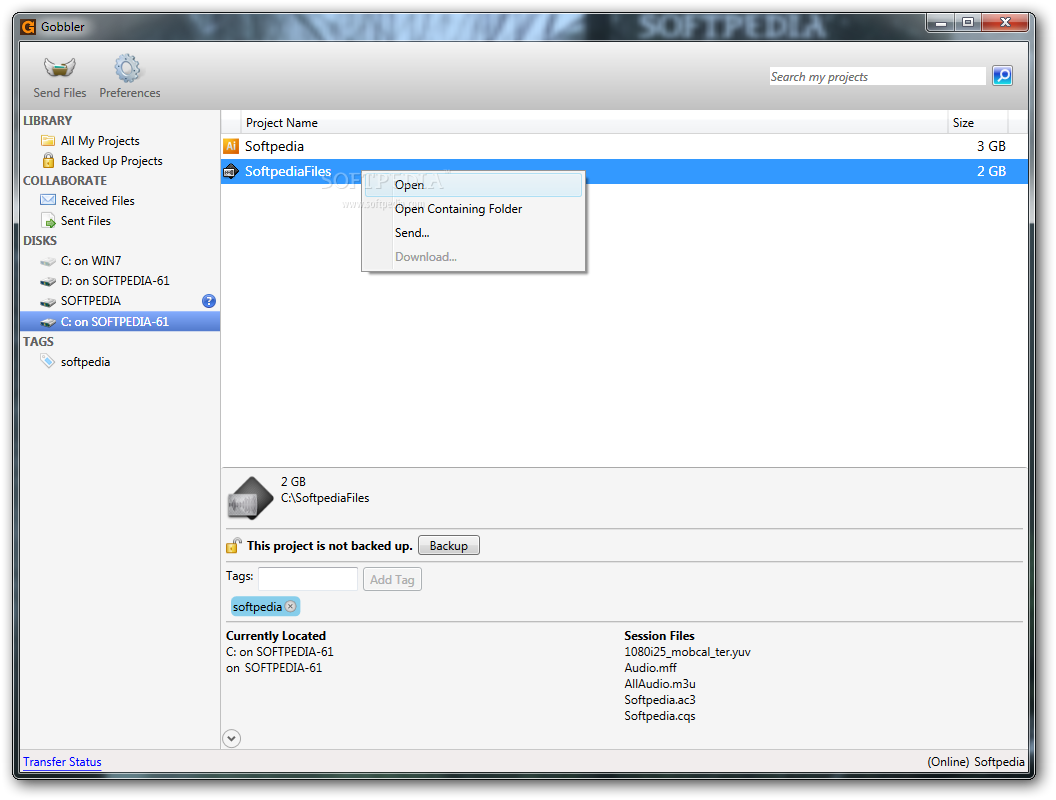
Task: Choose Send... from the context menu
Action: click(473, 233)
